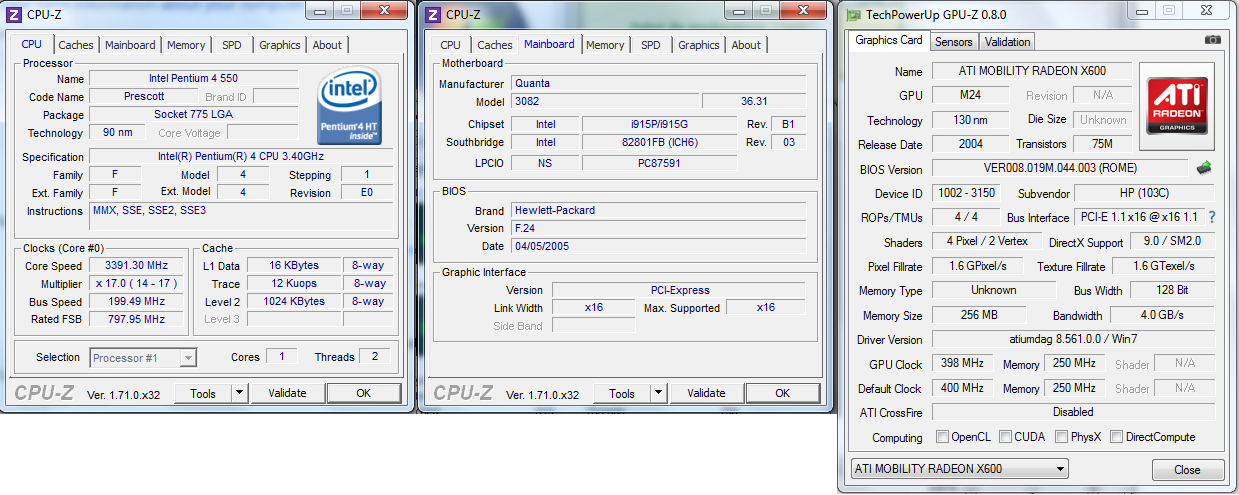Click the BIOS date 04/05/2005 field
The width and height of the screenshot is (1239, 495).
point(659,246)
